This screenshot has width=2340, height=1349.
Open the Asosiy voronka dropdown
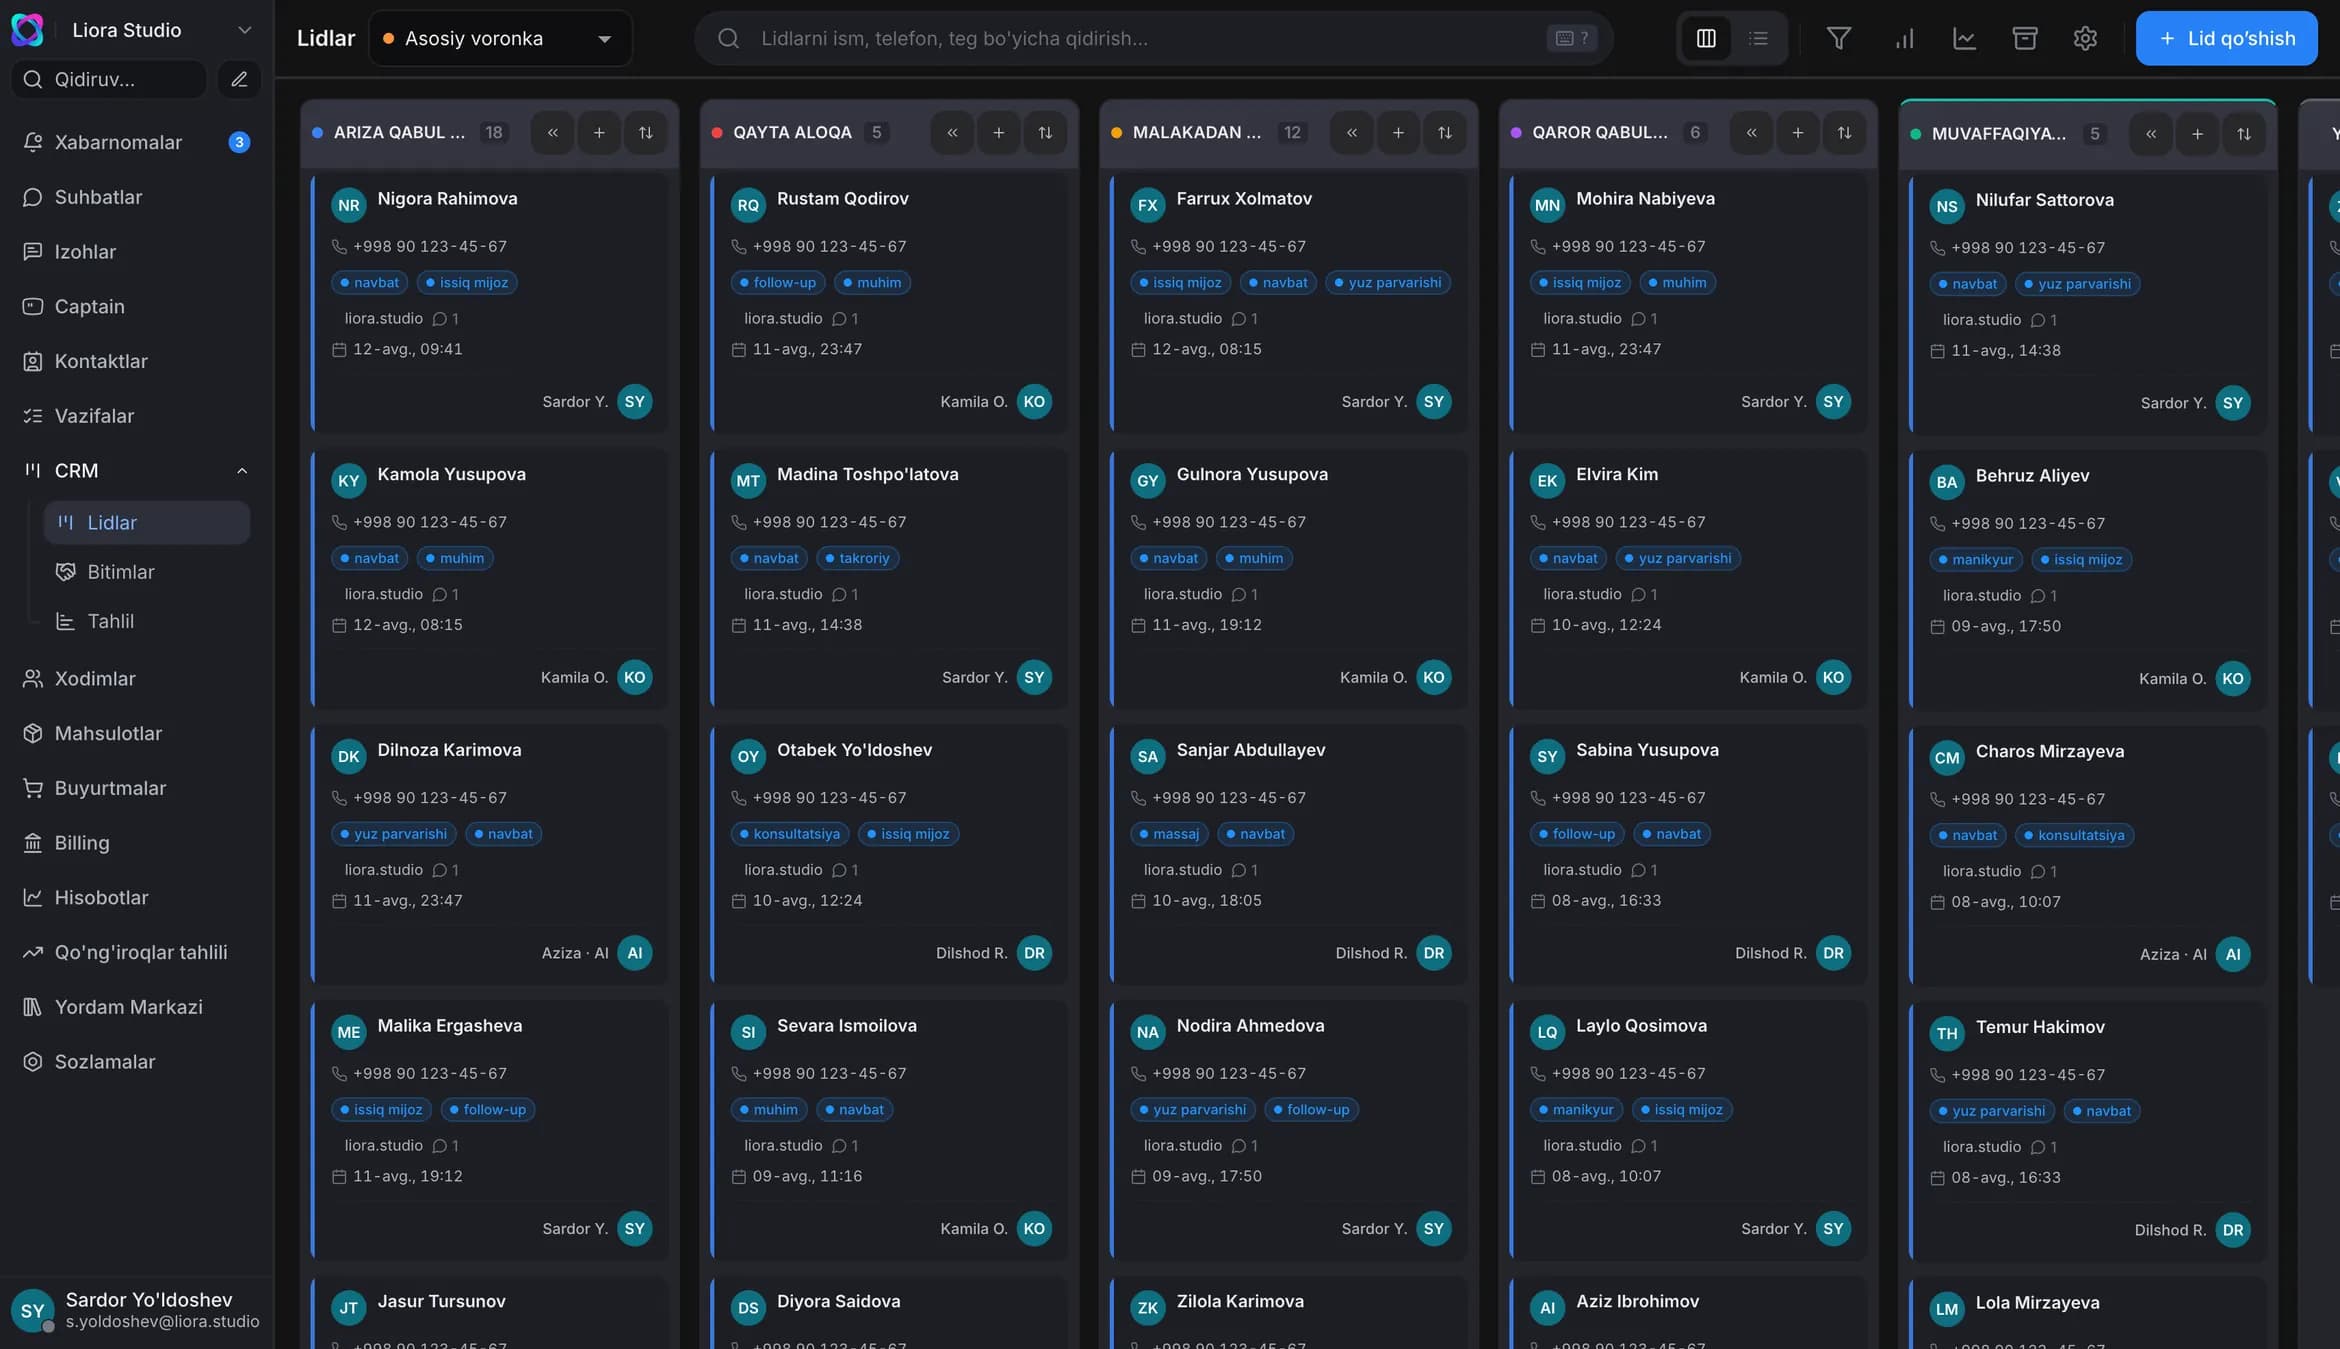(x=500, y=38)
